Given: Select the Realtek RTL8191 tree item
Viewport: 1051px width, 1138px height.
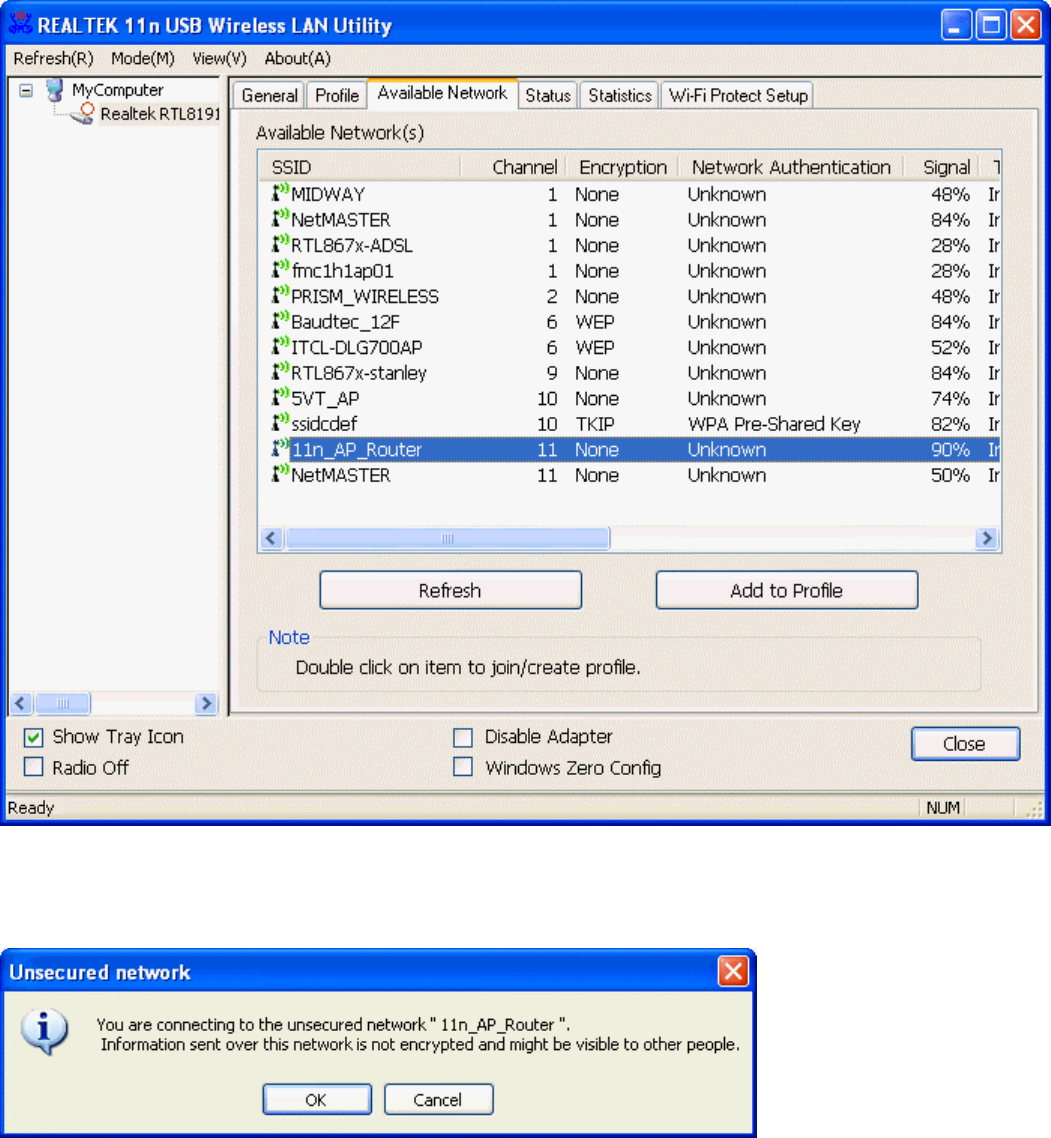Looking at the screenshot, I should coord(160,114).
